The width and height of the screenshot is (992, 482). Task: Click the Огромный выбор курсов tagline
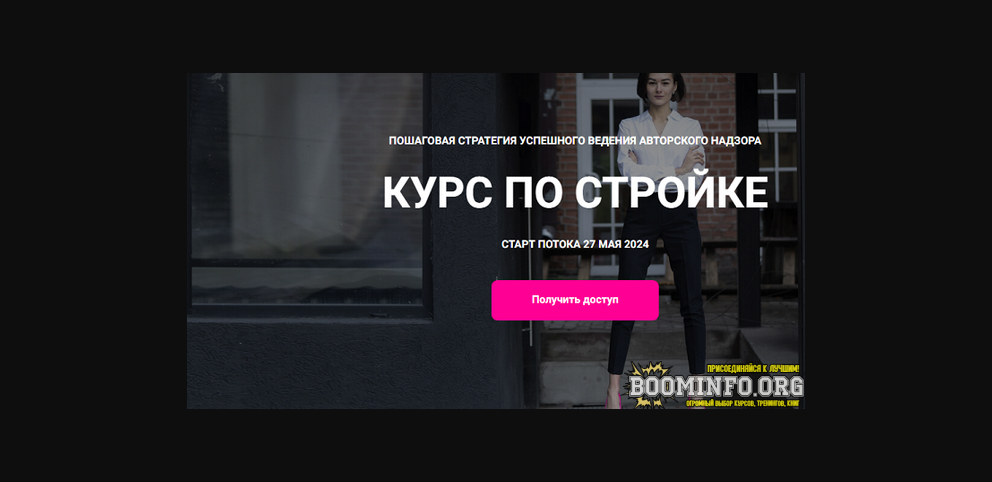pos(744,402)
